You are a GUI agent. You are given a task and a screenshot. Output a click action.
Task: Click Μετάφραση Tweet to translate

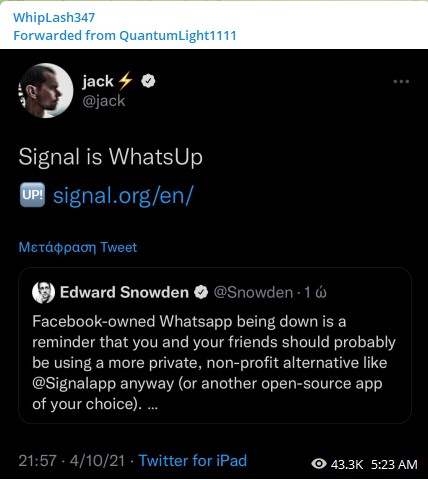[x=78, y=247]
